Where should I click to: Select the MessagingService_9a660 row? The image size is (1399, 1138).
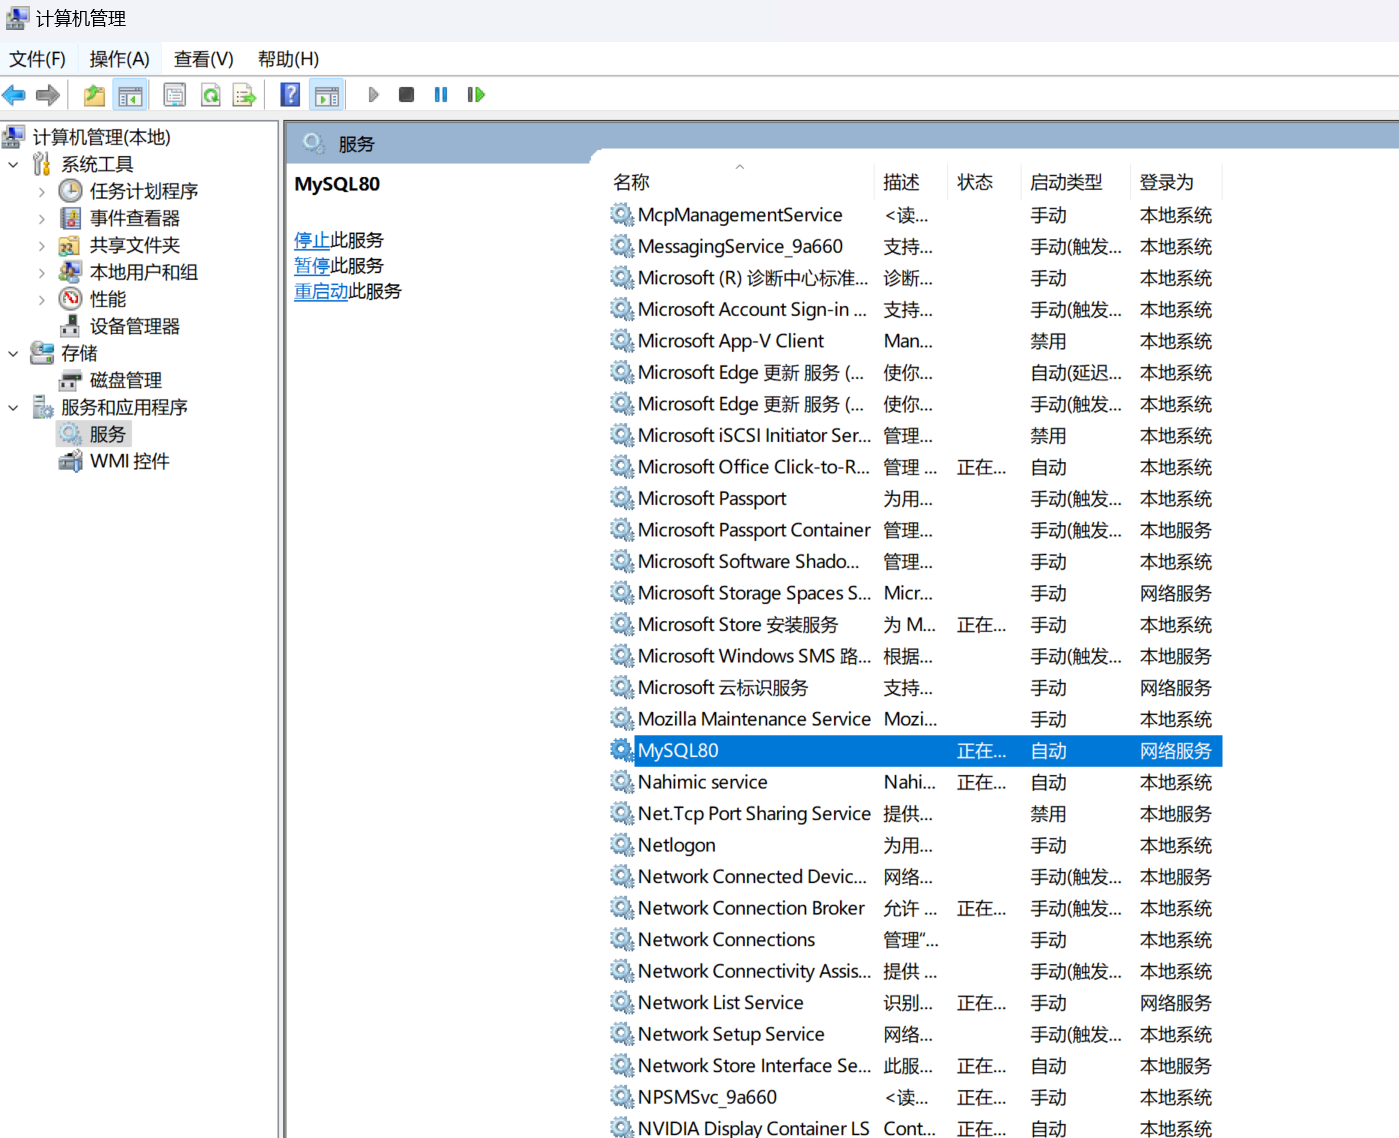coord(915,247)
